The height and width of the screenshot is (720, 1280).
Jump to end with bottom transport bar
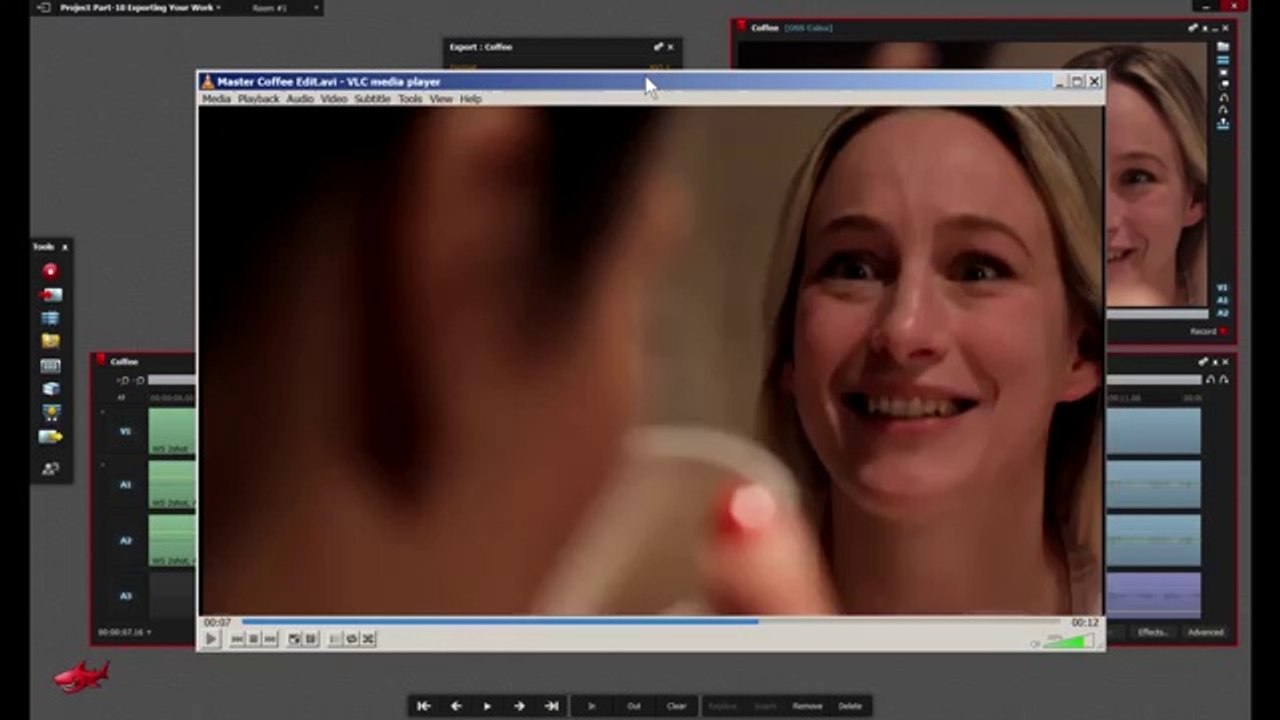[551, 706]
